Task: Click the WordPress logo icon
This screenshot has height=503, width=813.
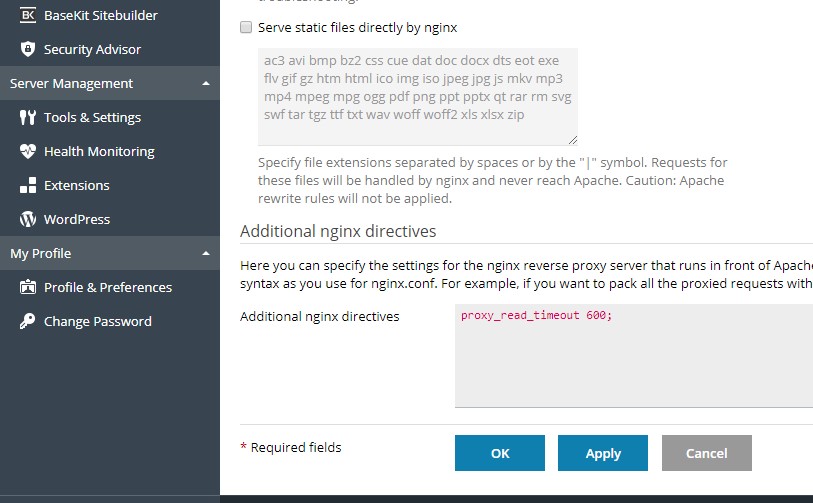Action: (x=27, y=219)
